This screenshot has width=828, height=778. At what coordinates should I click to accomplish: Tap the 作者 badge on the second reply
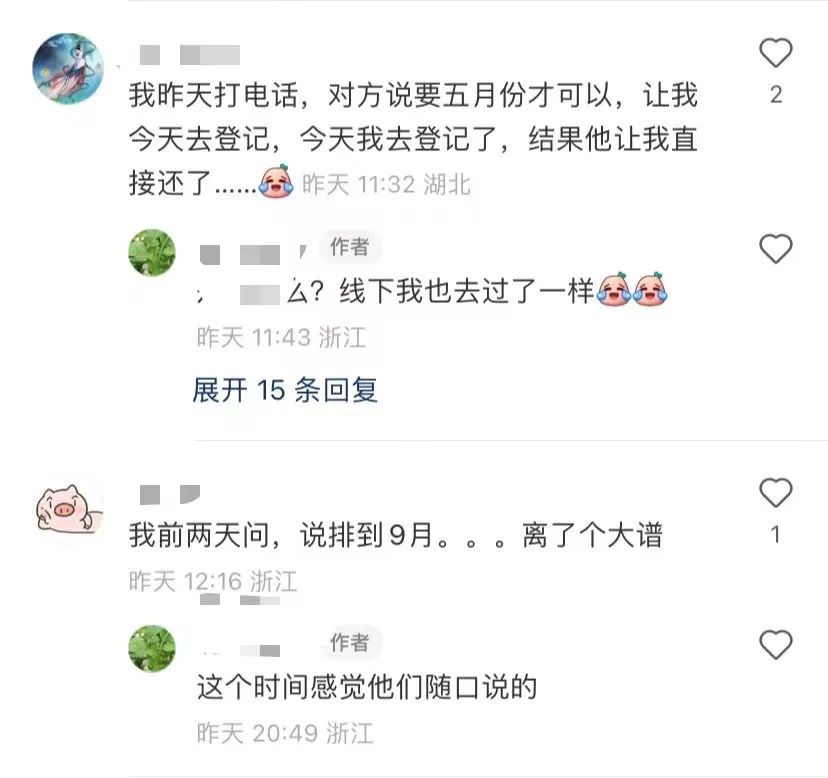point(350,643)
